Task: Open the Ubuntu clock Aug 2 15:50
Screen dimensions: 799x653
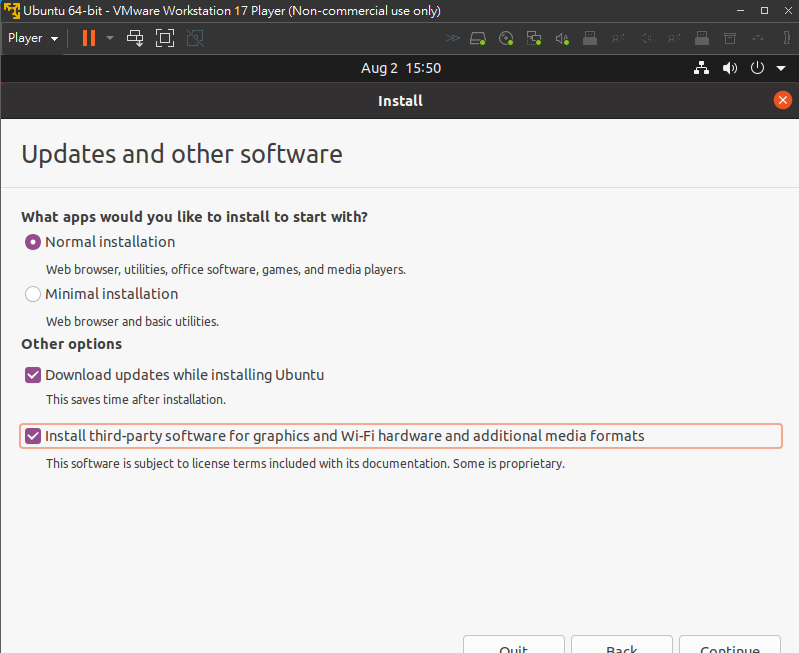Action: (x=401, y=68)
